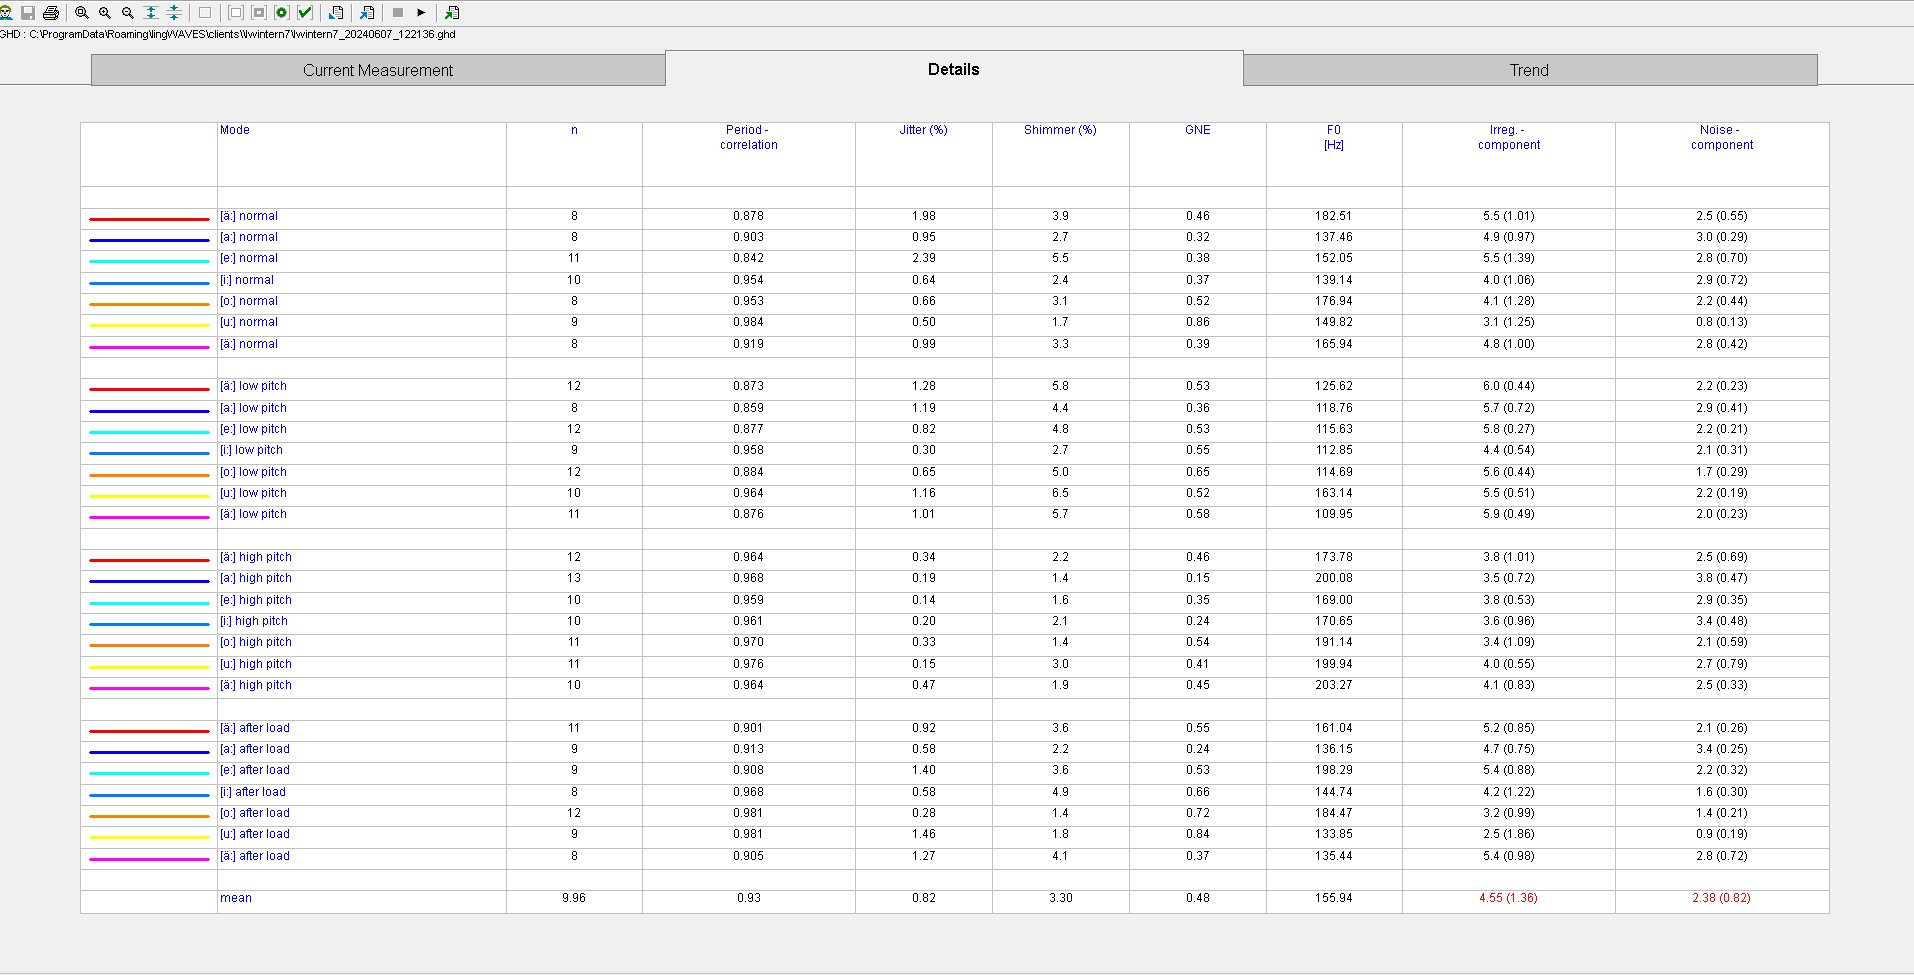
Task: Click the Noise-component column header
Action: pos(1722,137)
